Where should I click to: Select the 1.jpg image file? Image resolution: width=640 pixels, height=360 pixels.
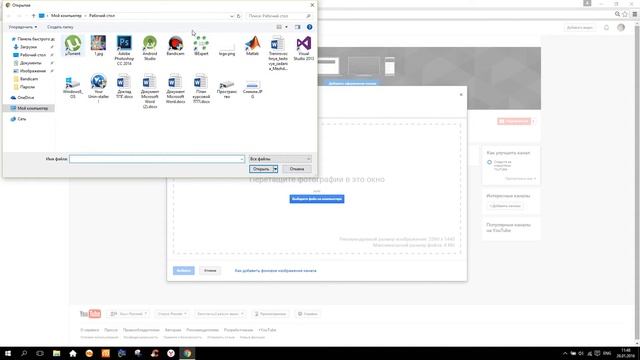click(98, 45)
